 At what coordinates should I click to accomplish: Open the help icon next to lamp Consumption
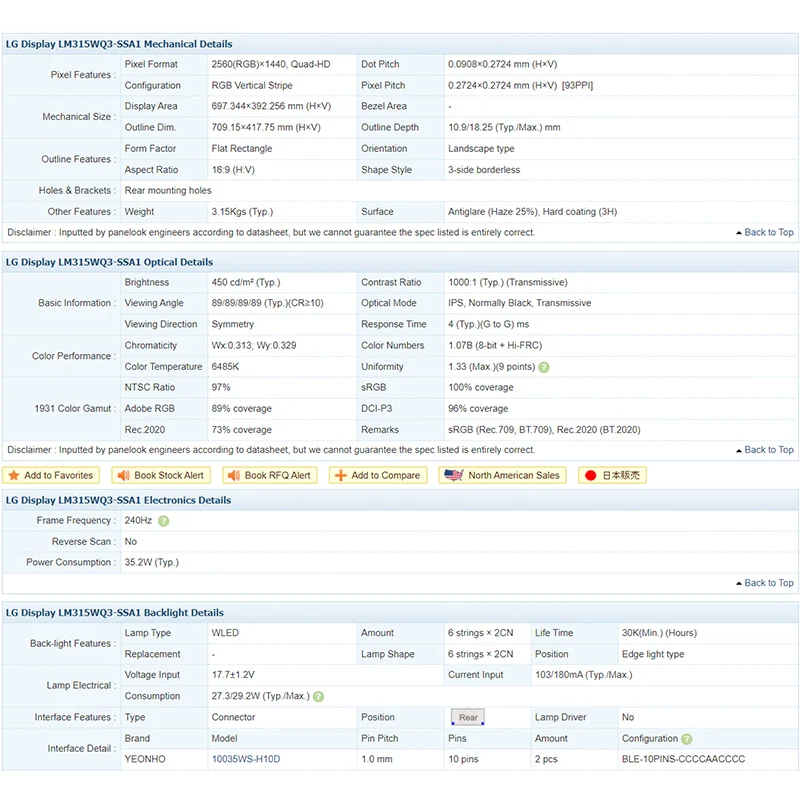(x=318, y=696)
